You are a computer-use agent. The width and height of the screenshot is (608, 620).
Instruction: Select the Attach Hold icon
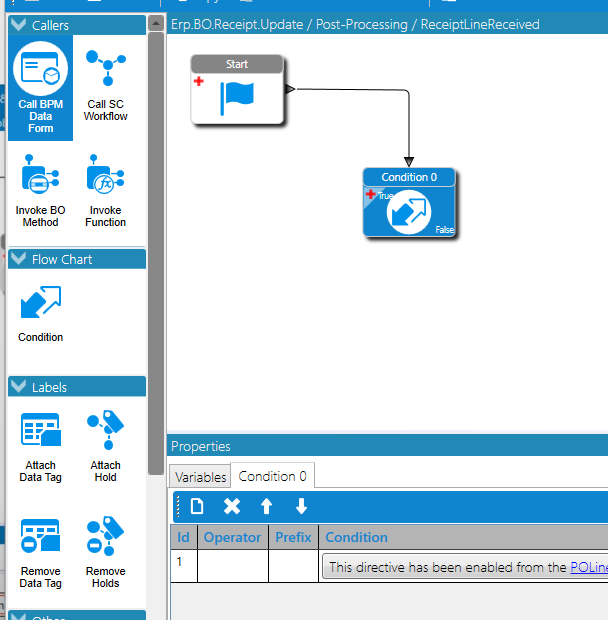[106, 447]
